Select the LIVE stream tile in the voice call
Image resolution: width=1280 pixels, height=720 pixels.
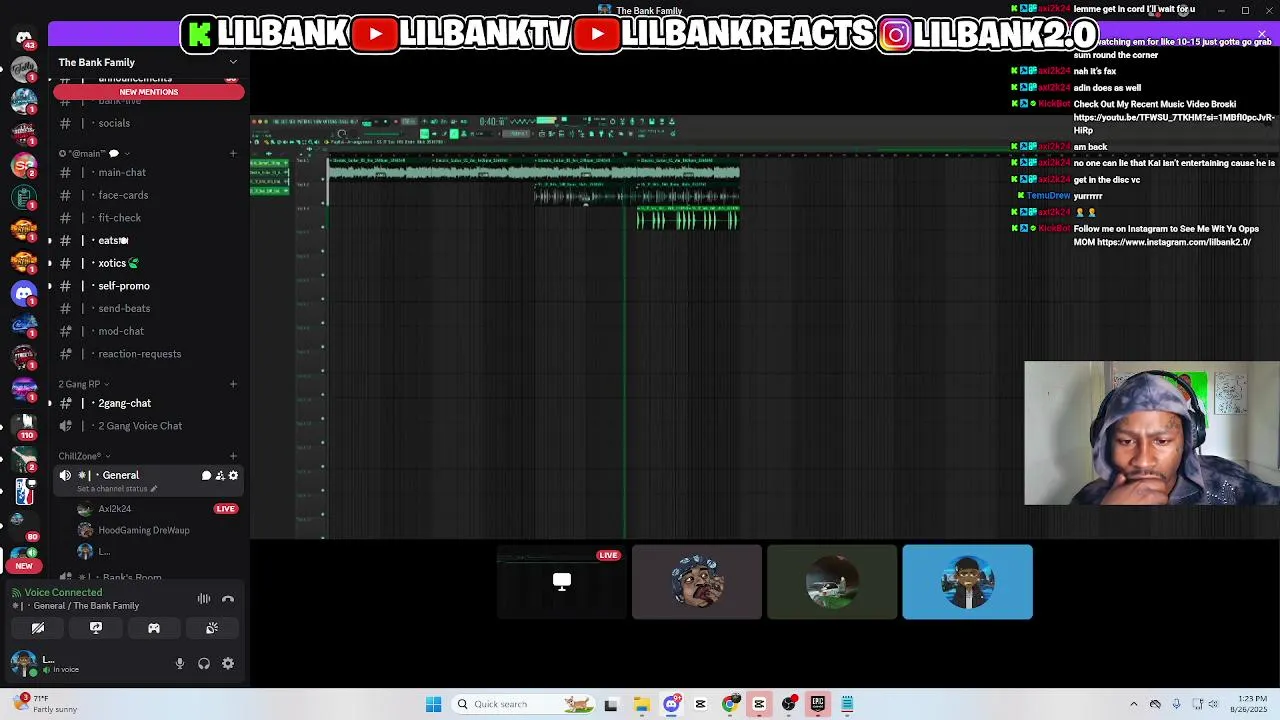(x=562, y=582)
